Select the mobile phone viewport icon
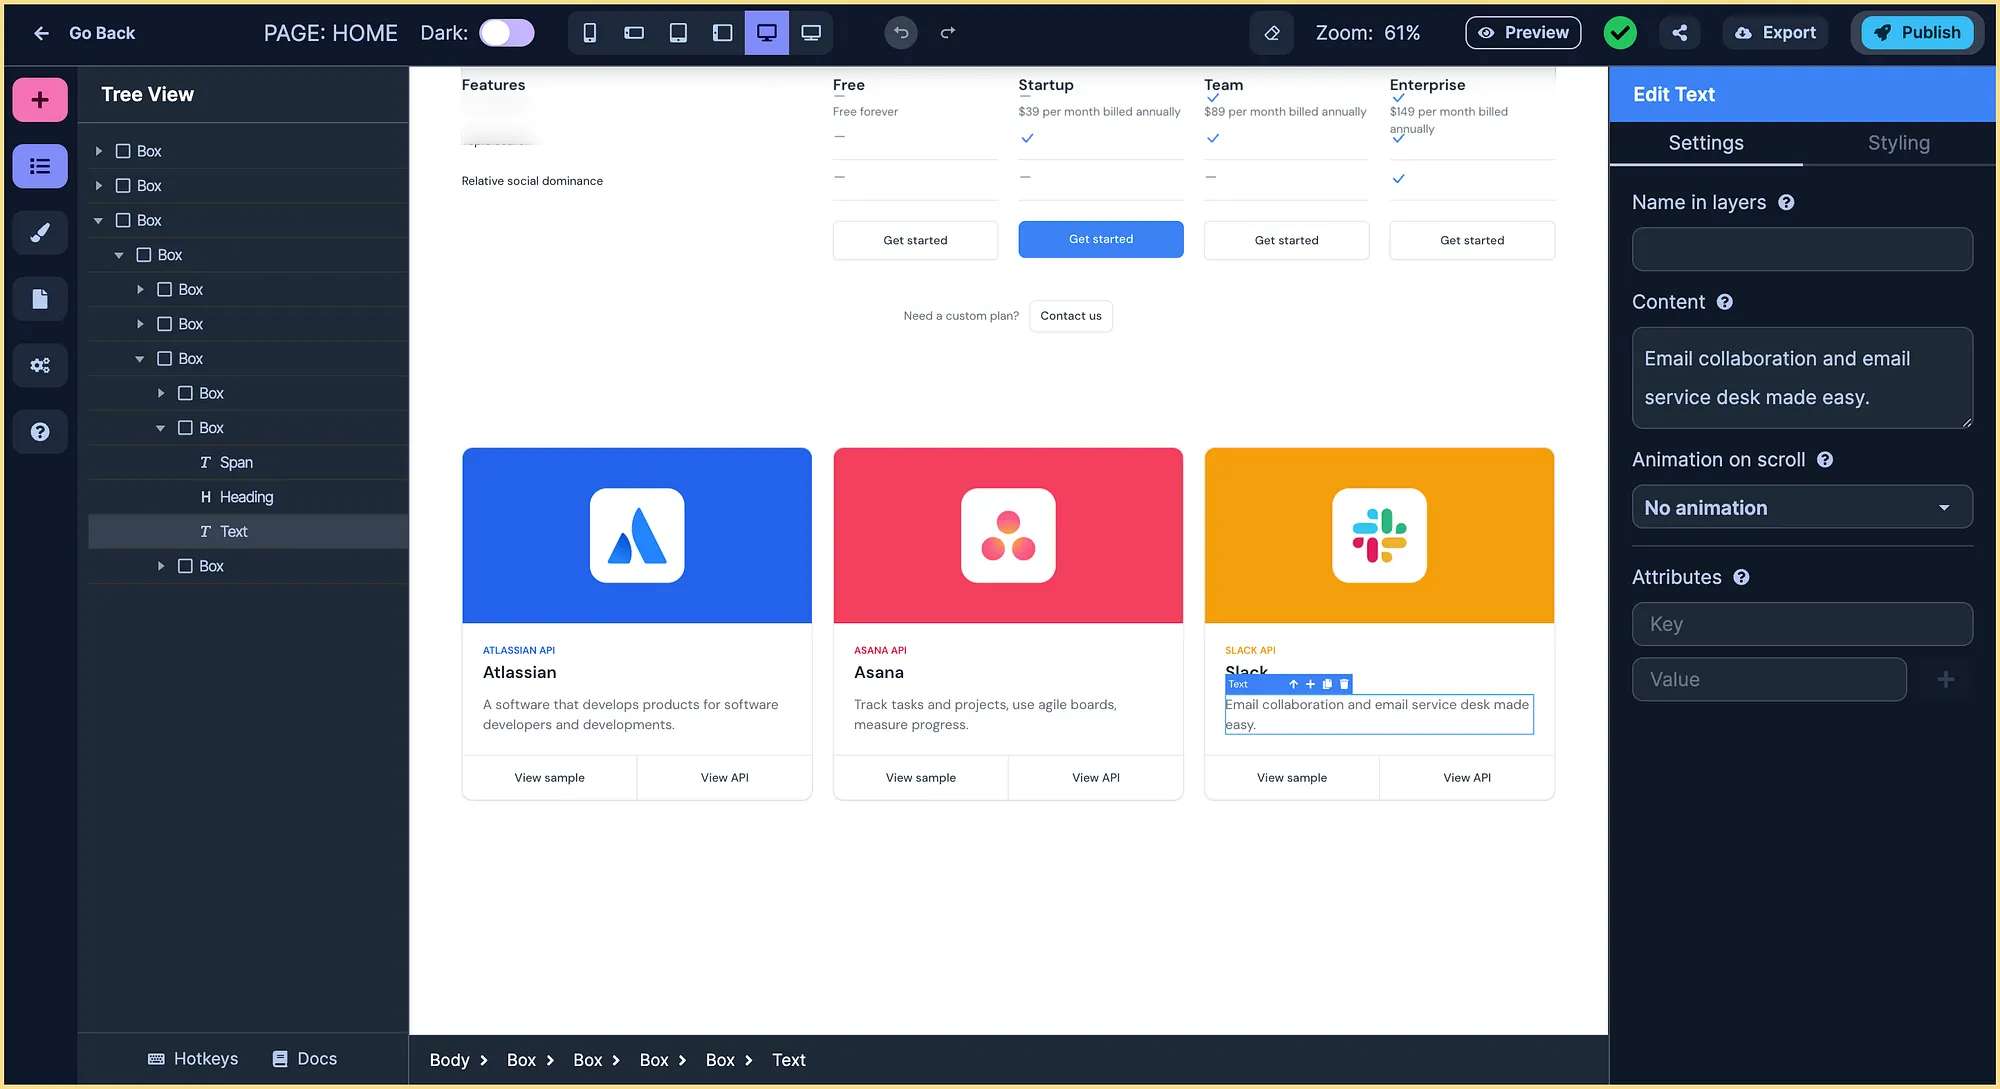This screenshot has width=2000, height=1089. [x=590, y=33]
